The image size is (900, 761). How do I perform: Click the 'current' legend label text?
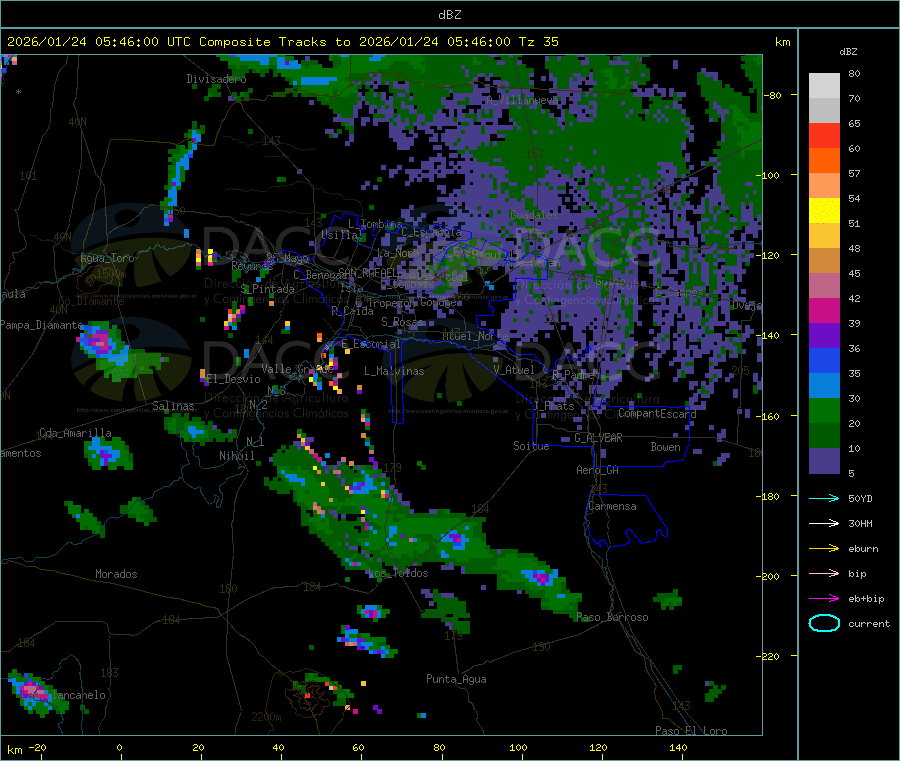click(869, 623)
